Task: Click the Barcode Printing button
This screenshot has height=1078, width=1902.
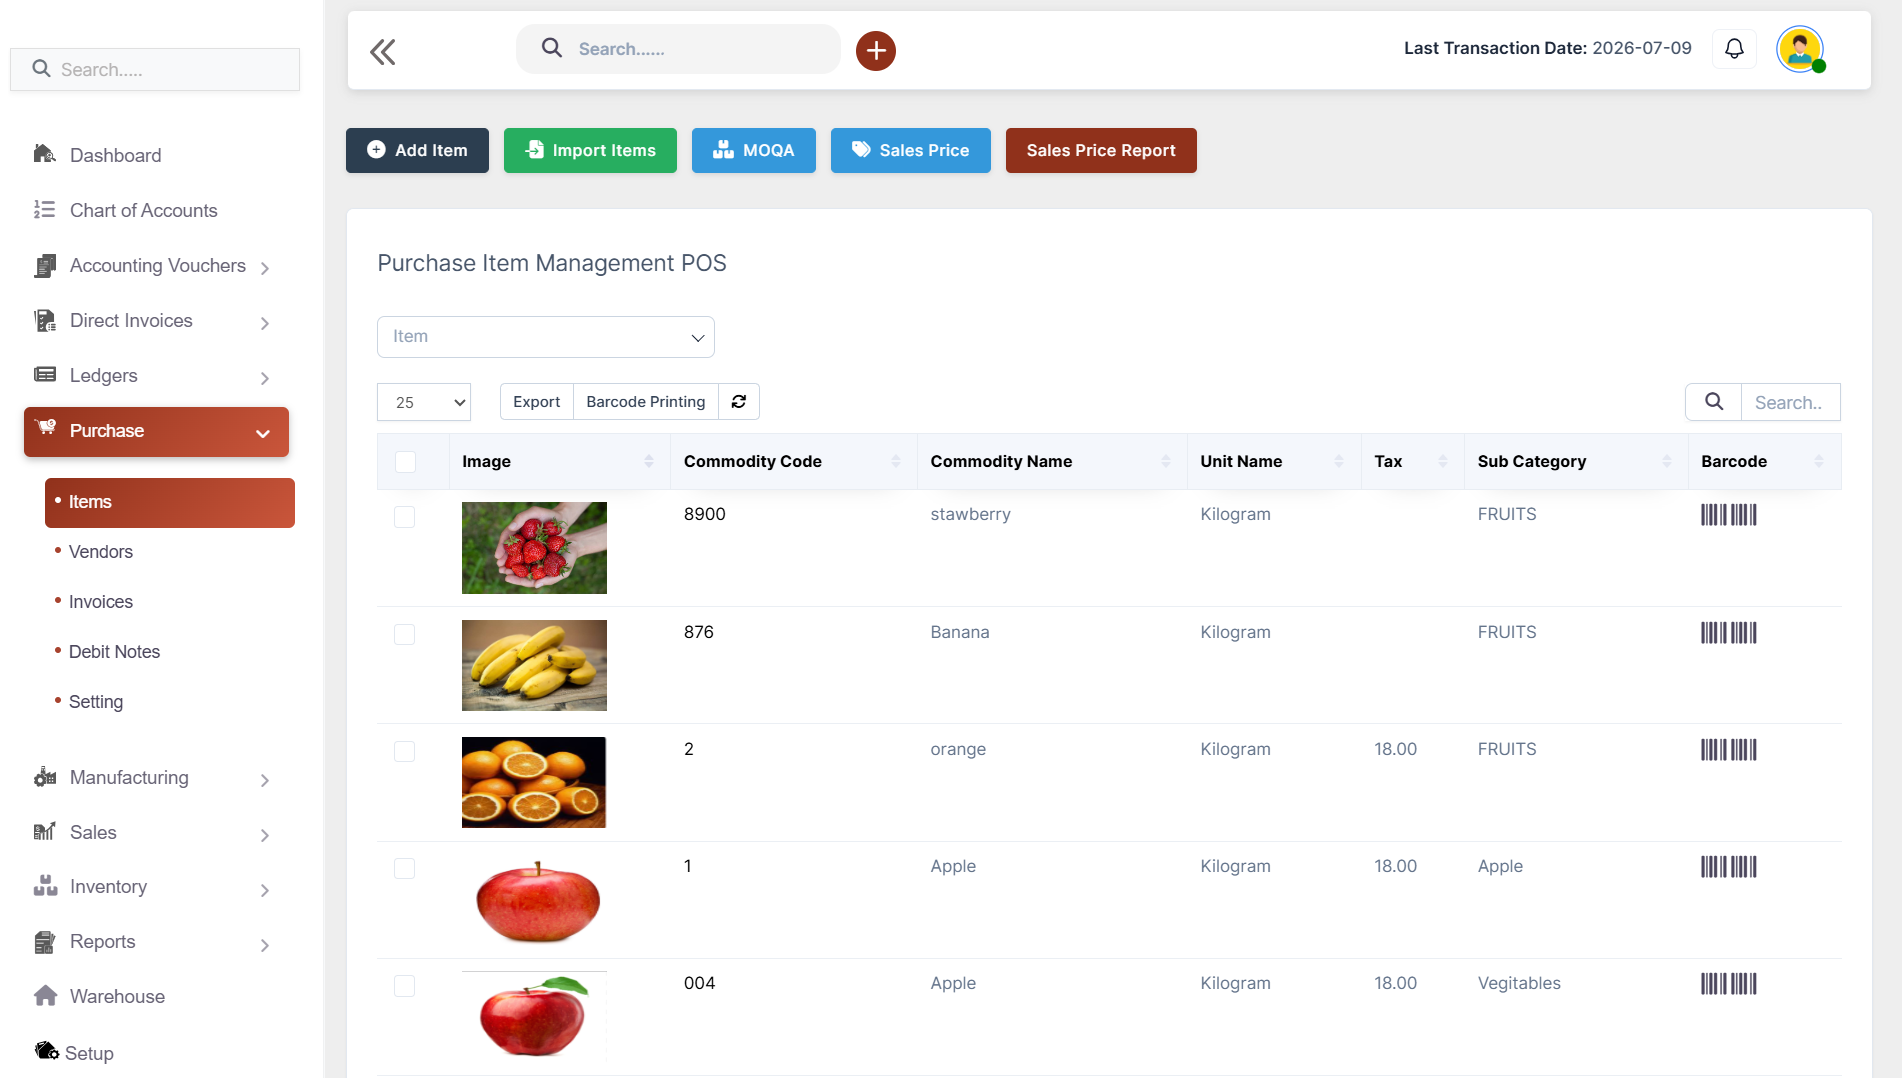Action: [x=646, y=401]
